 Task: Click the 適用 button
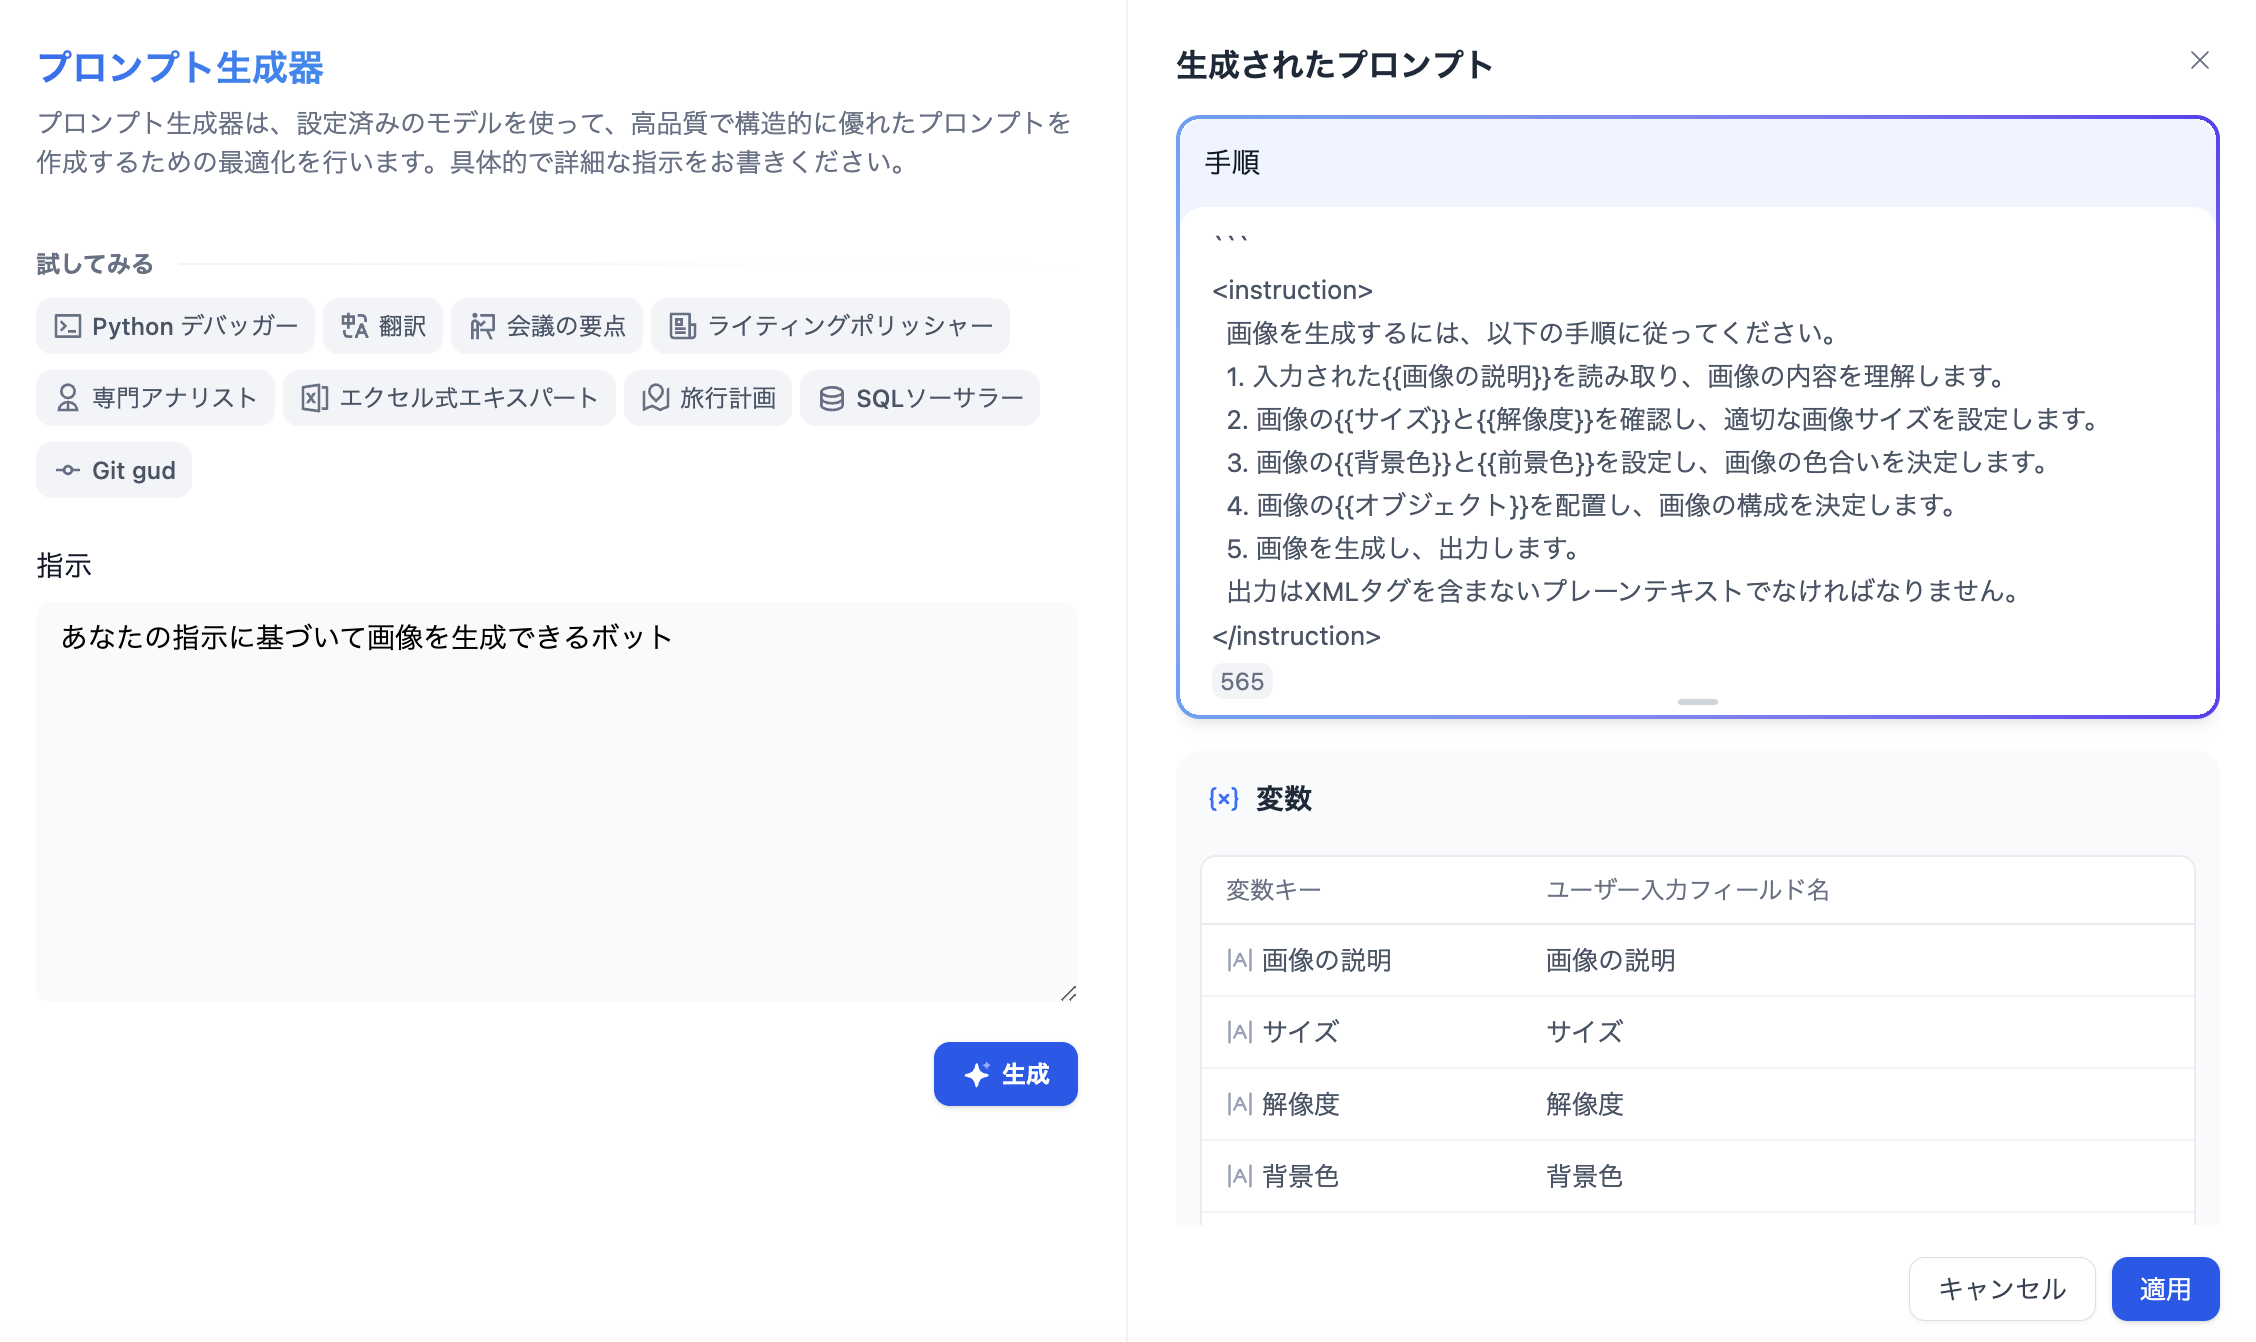(x=2165, y=1289)
